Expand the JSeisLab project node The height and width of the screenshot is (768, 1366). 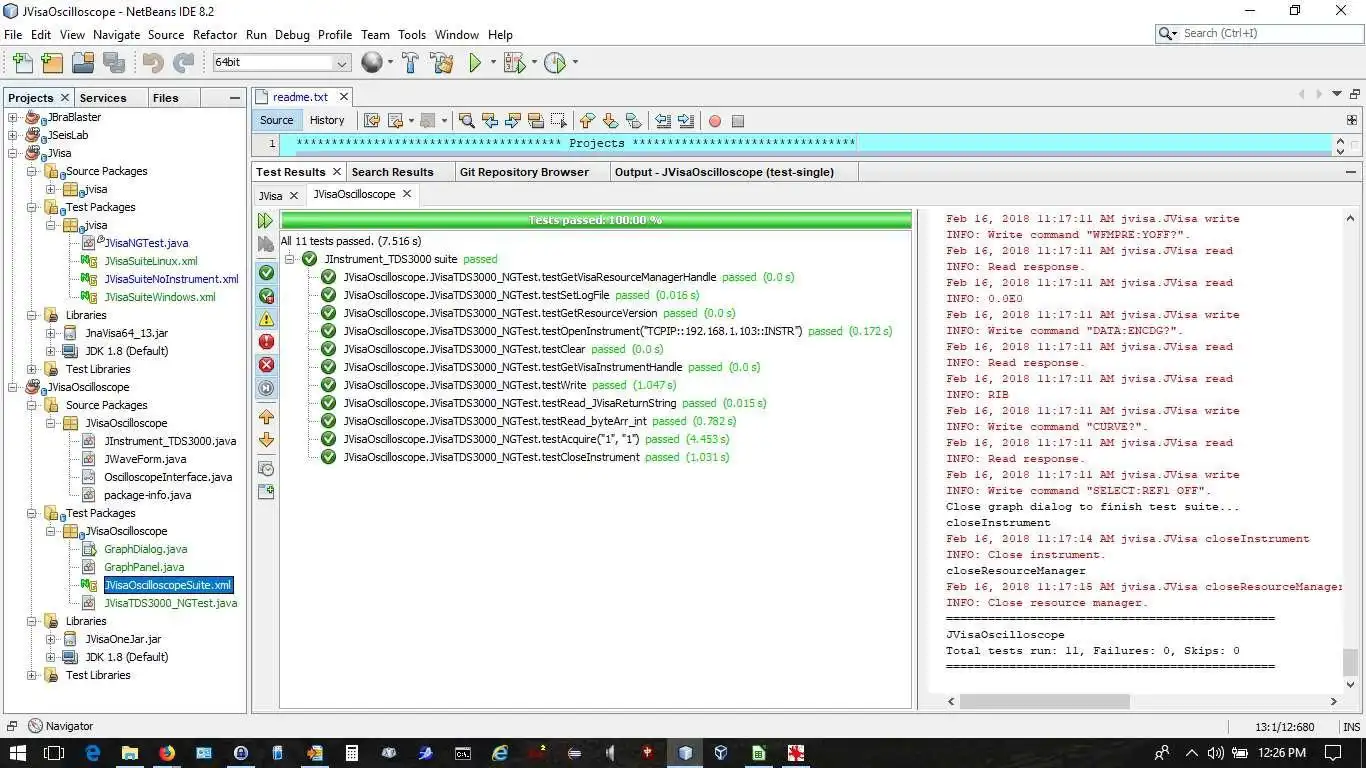pyautogui.click(x=13, y=135)
